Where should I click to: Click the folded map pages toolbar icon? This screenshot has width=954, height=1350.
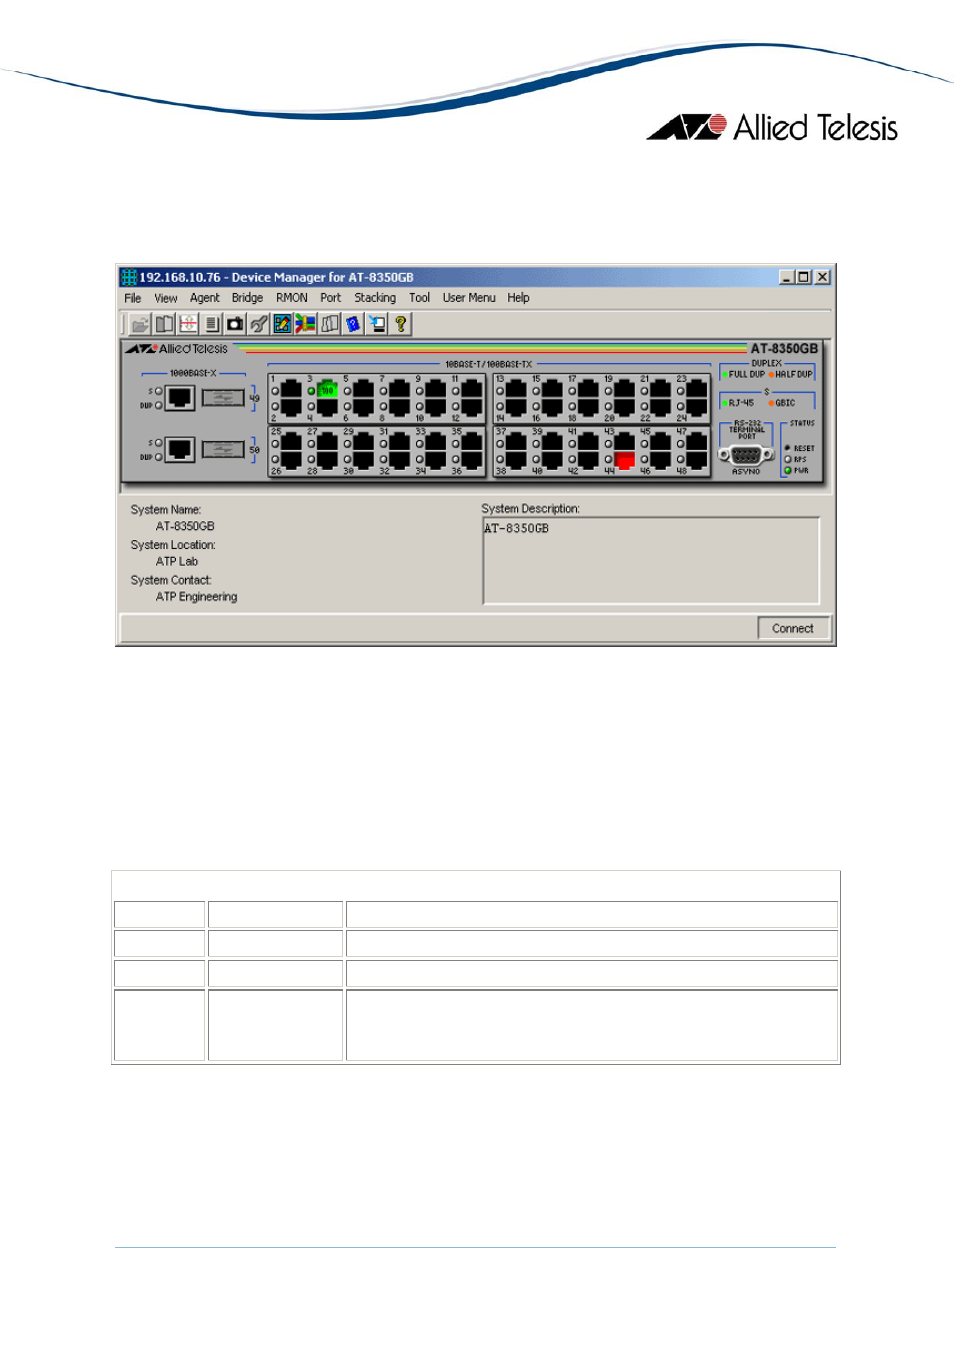tap(330, 324)
